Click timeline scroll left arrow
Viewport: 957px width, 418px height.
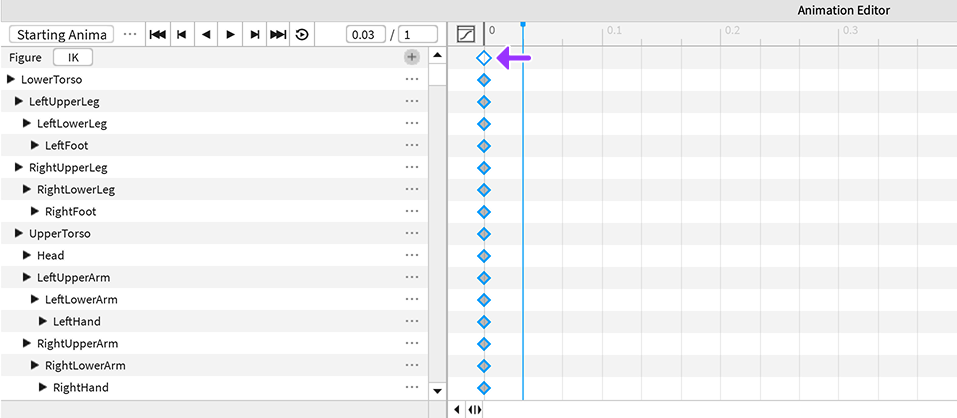coord(457,409)
